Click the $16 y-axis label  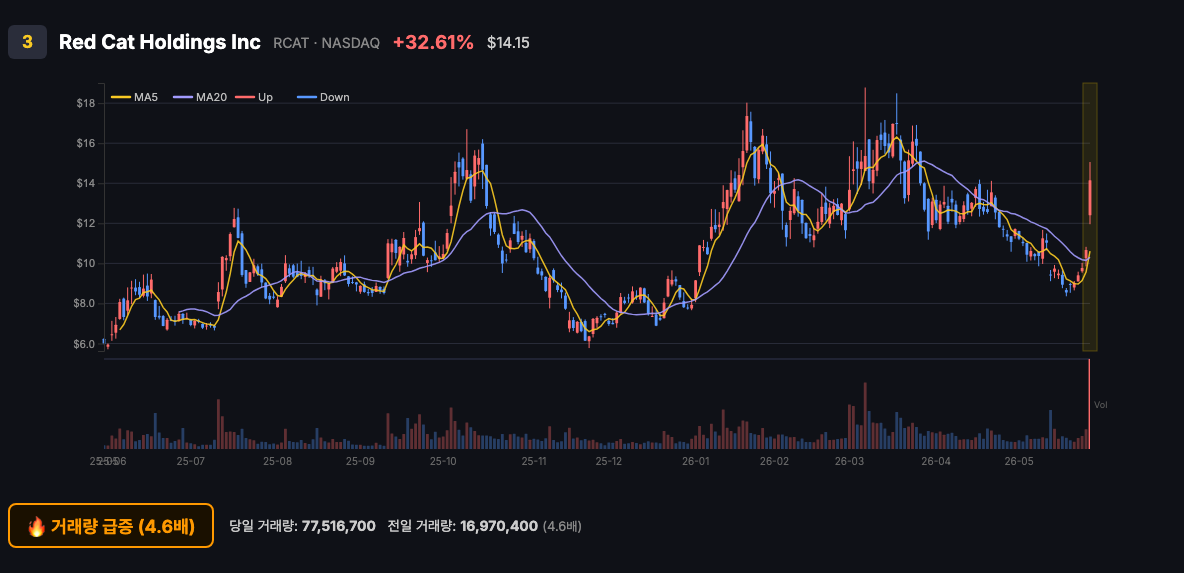[85, 143]
